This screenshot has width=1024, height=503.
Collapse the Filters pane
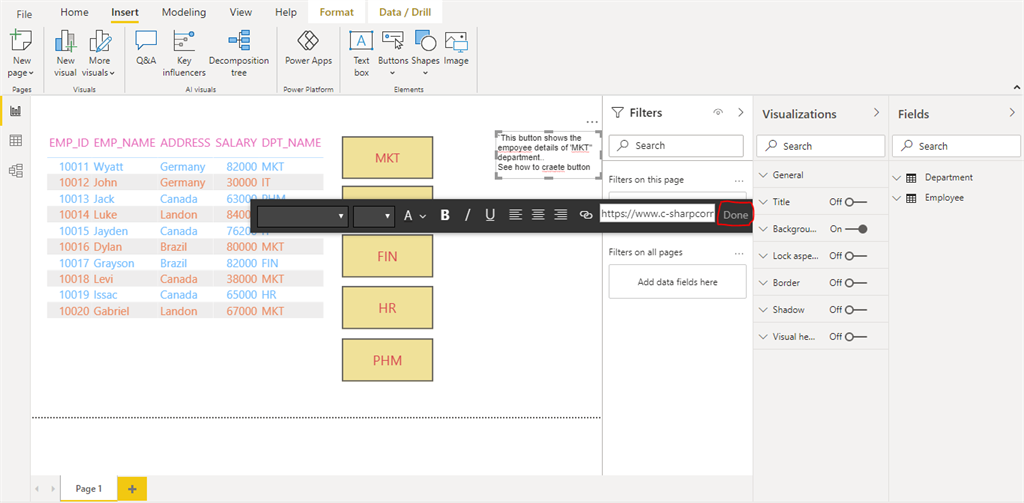[741, 112]
